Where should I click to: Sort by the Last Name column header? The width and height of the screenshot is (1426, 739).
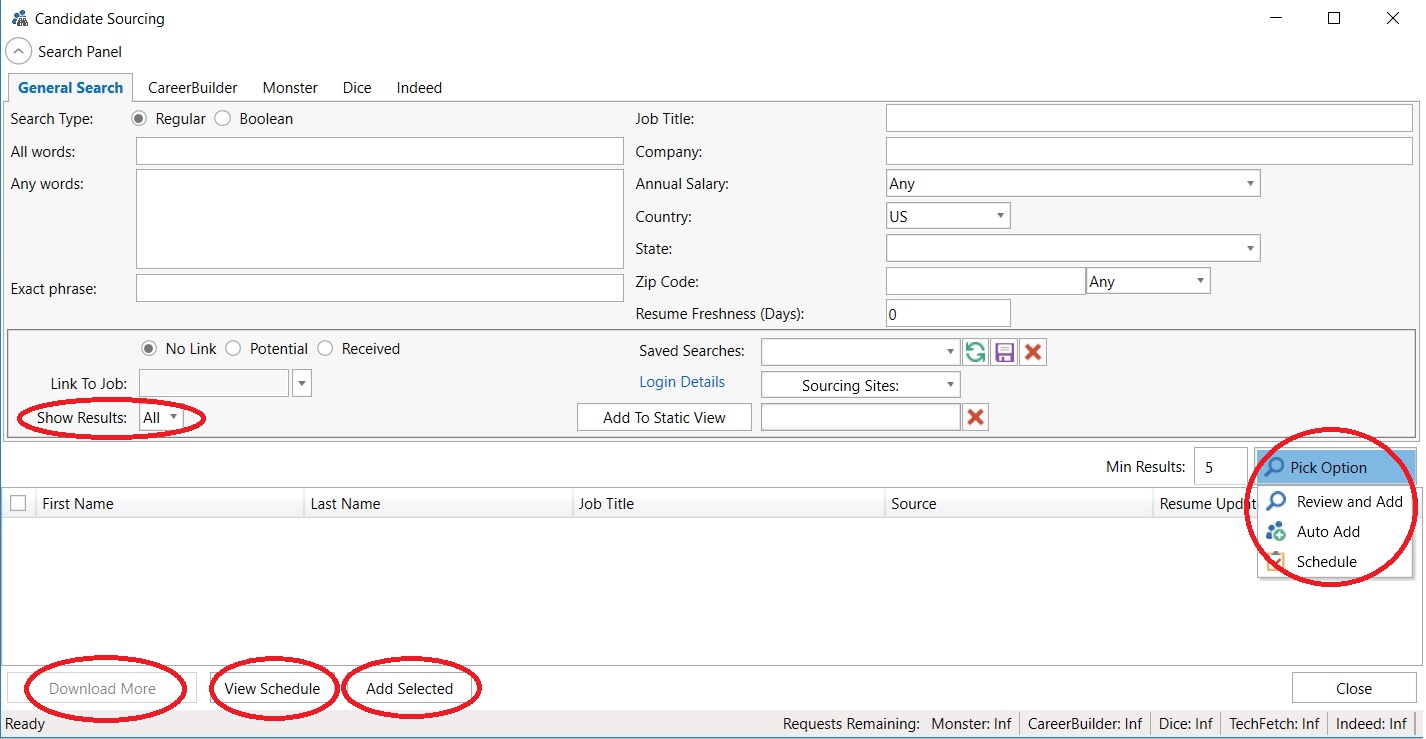click(x=438, y=503)
